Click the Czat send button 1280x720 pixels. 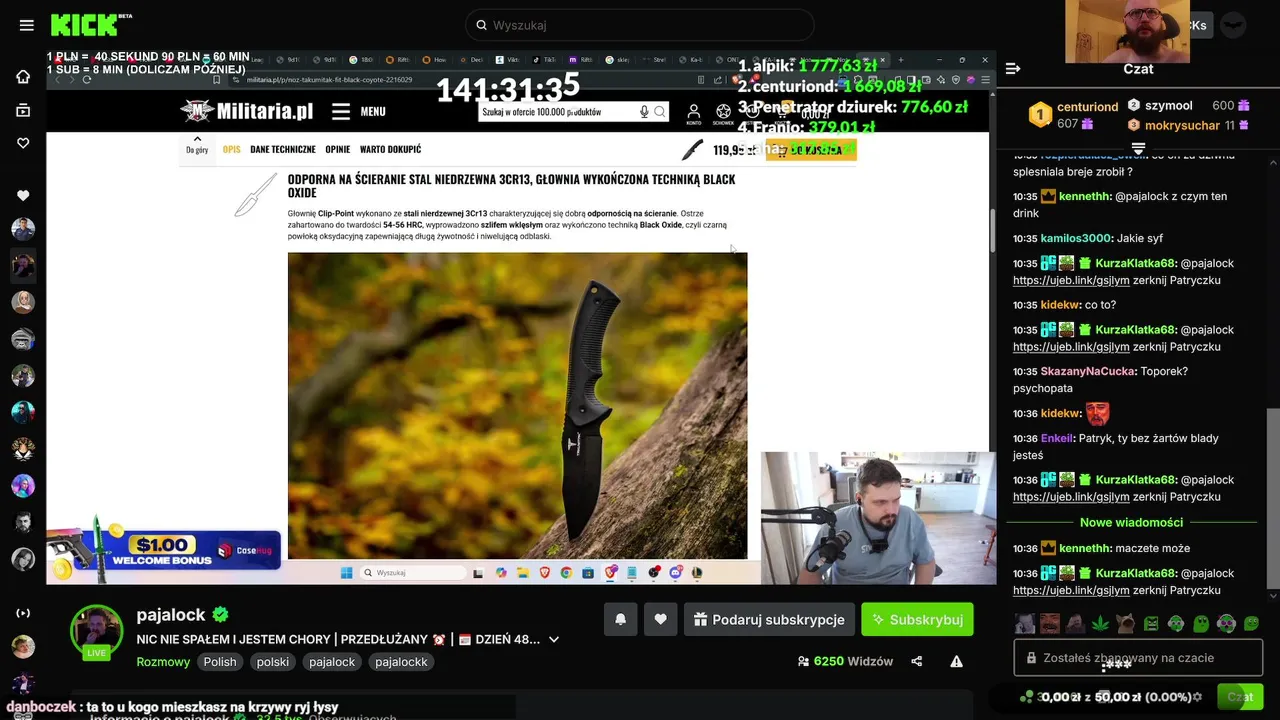1240,697
